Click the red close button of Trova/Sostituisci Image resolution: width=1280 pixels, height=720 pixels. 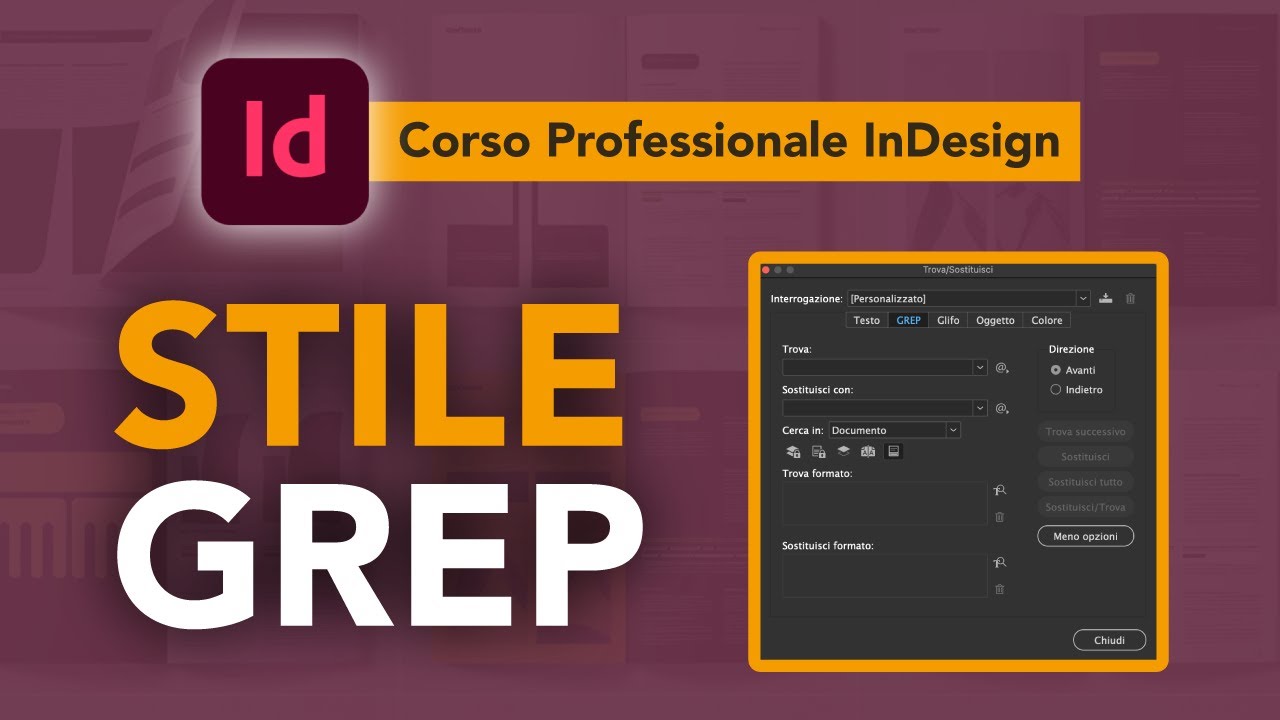pyautogui.click(x=765, y=270)
